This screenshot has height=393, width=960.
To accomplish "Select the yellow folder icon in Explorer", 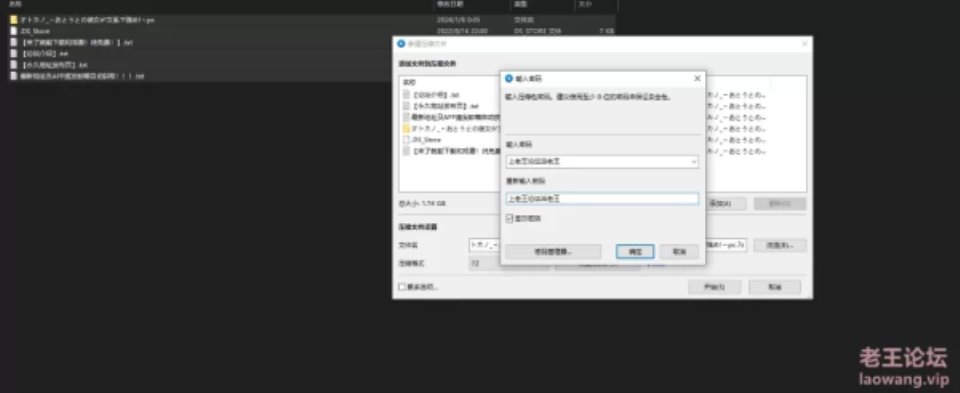I will pyautogui.click(x=13, y=20).
